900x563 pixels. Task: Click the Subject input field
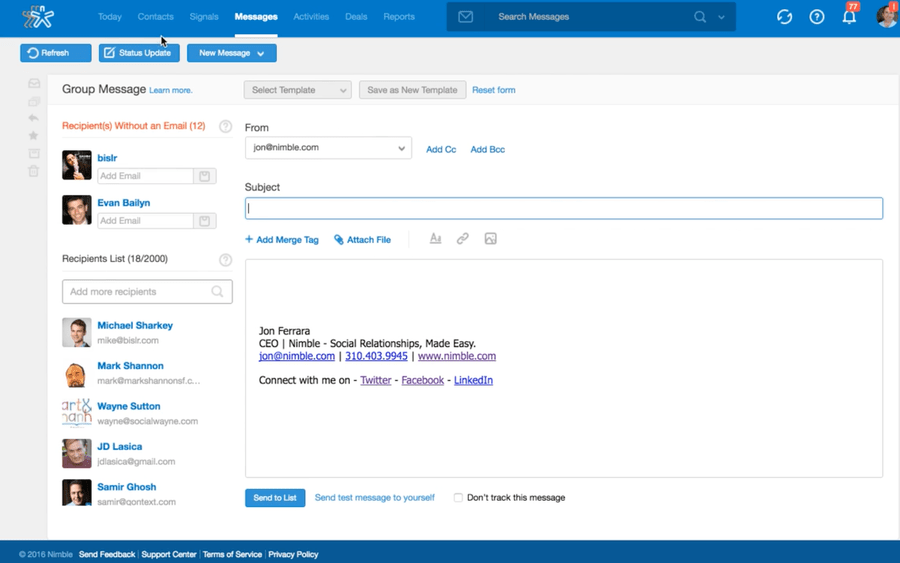[x=564, y=208]
